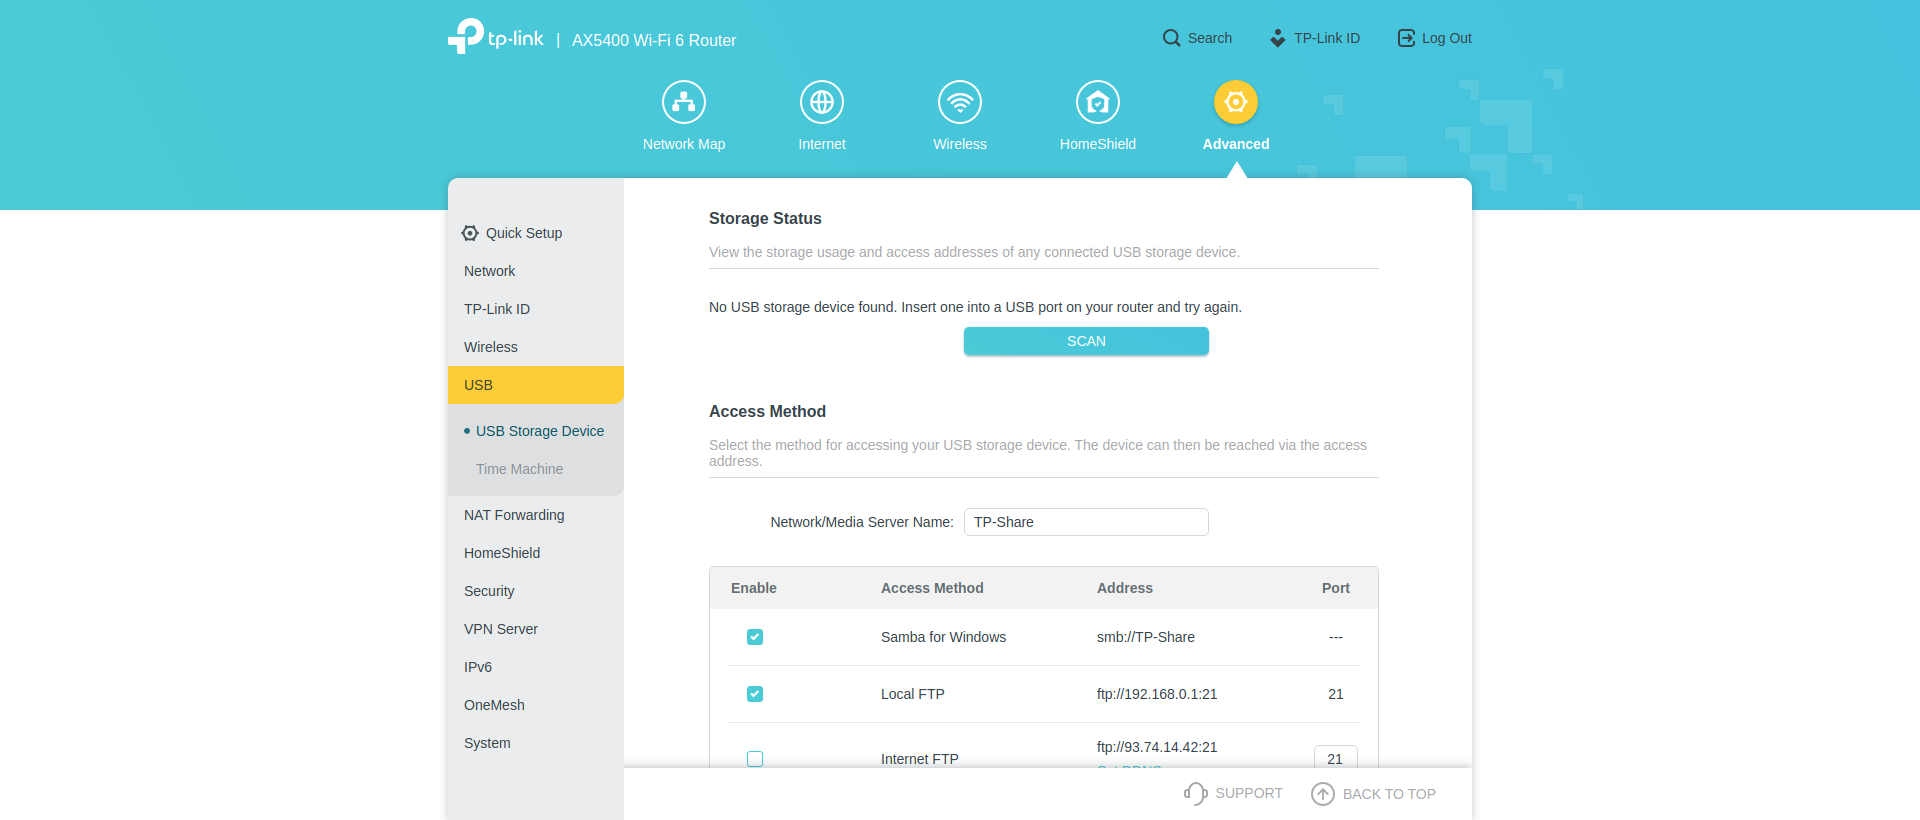Click the Internet globe icon
1920x820 pixels.
(x=822, y=102)
